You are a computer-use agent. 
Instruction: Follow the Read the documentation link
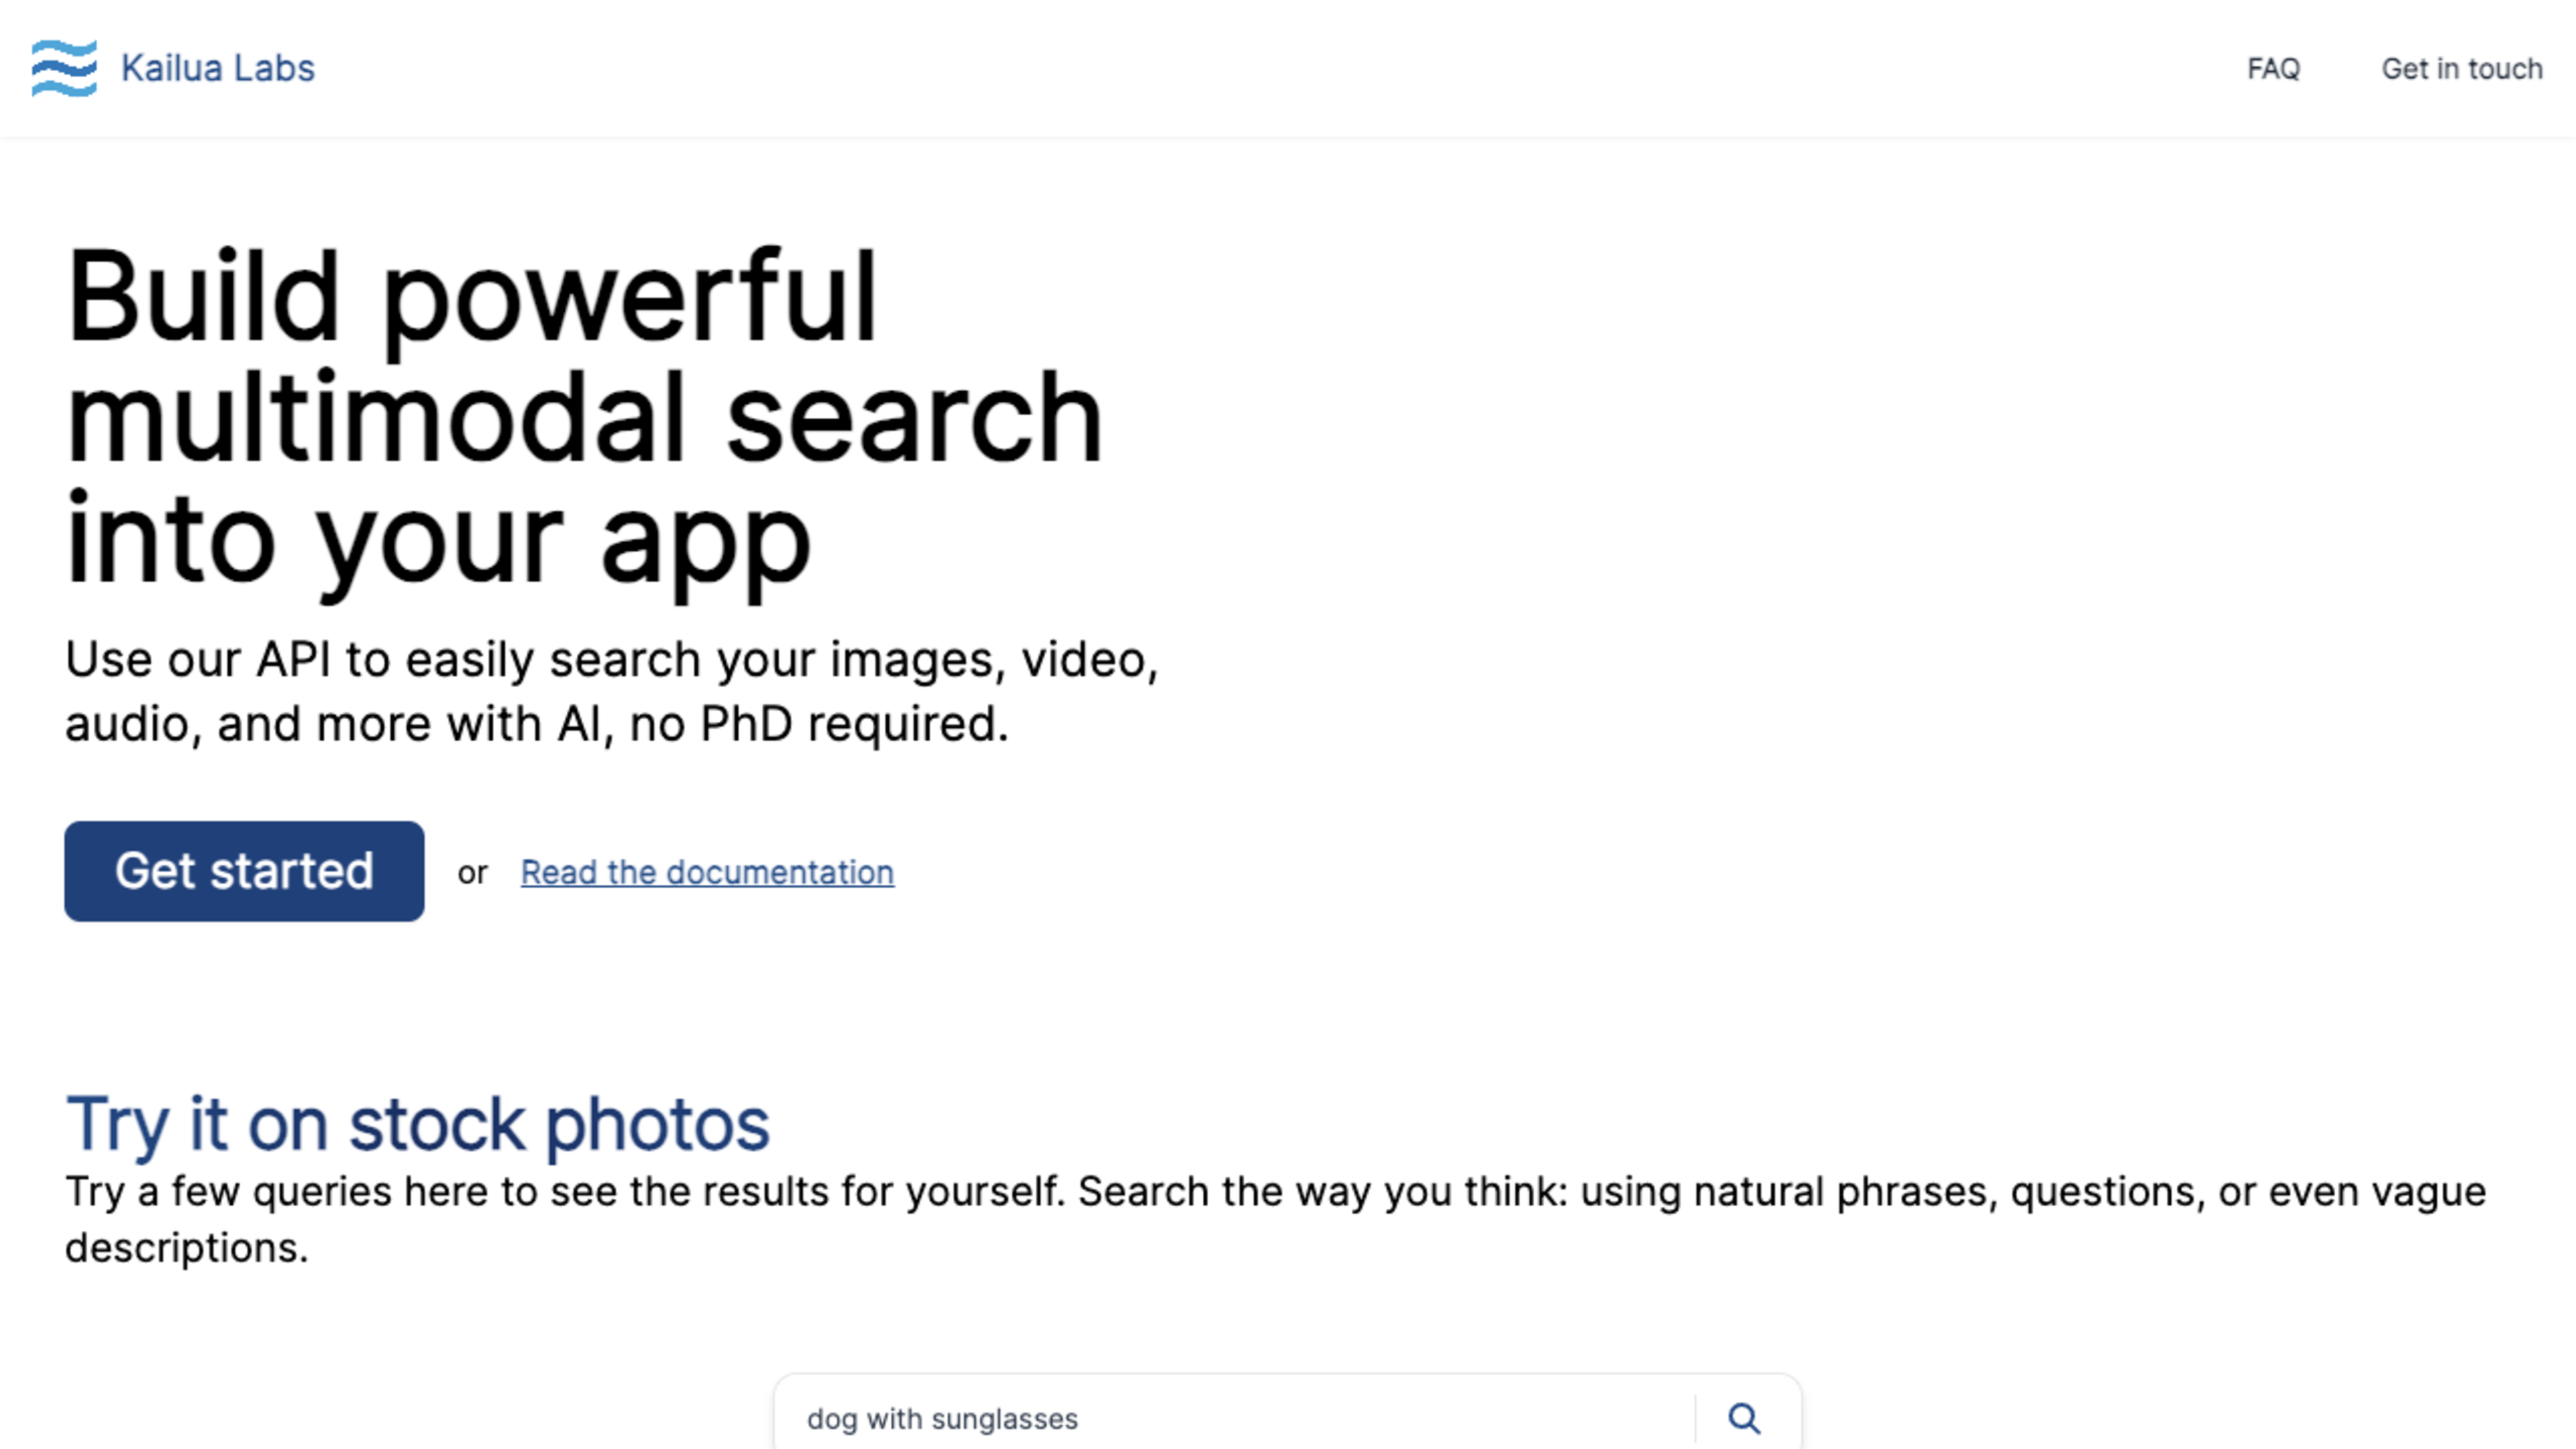click(x=706, y=872)
